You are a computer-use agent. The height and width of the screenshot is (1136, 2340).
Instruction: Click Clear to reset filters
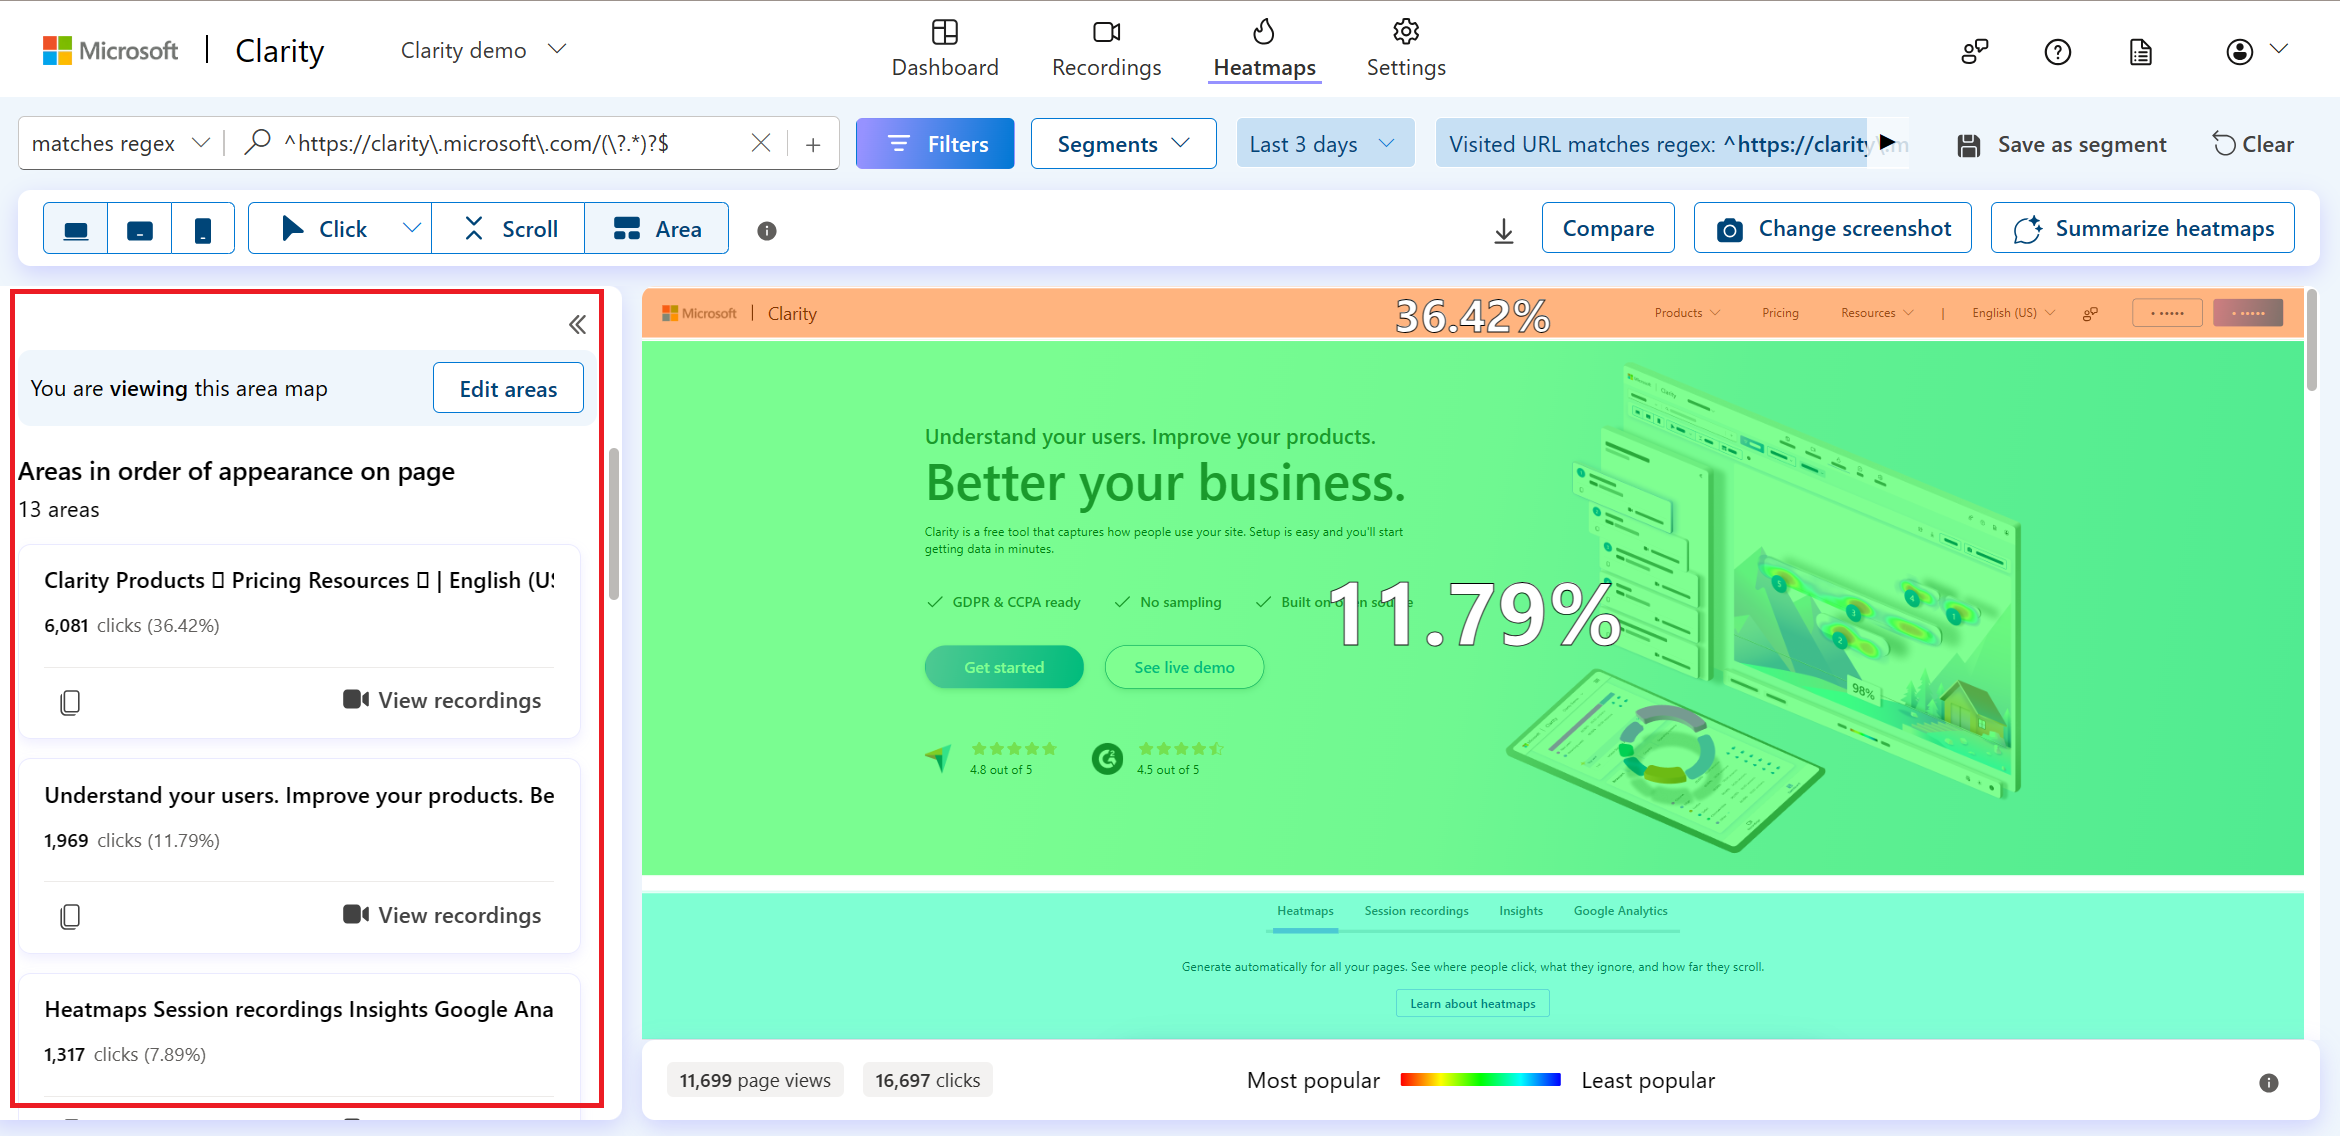pos(2254,145)
